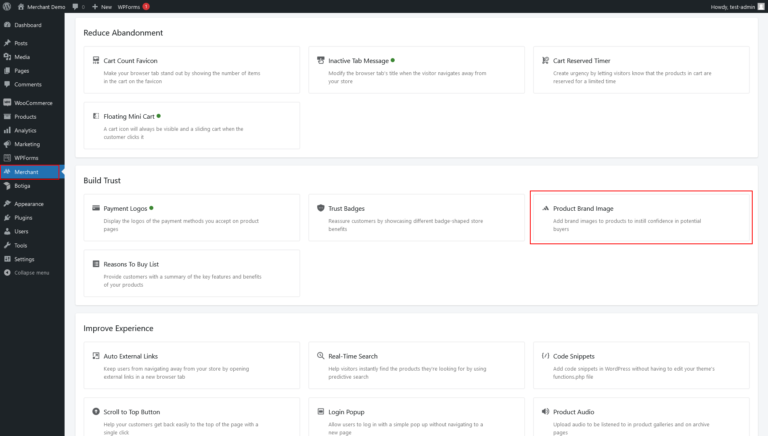
Task: Open the Floating Mini Cart module
Action: point(192,125)
